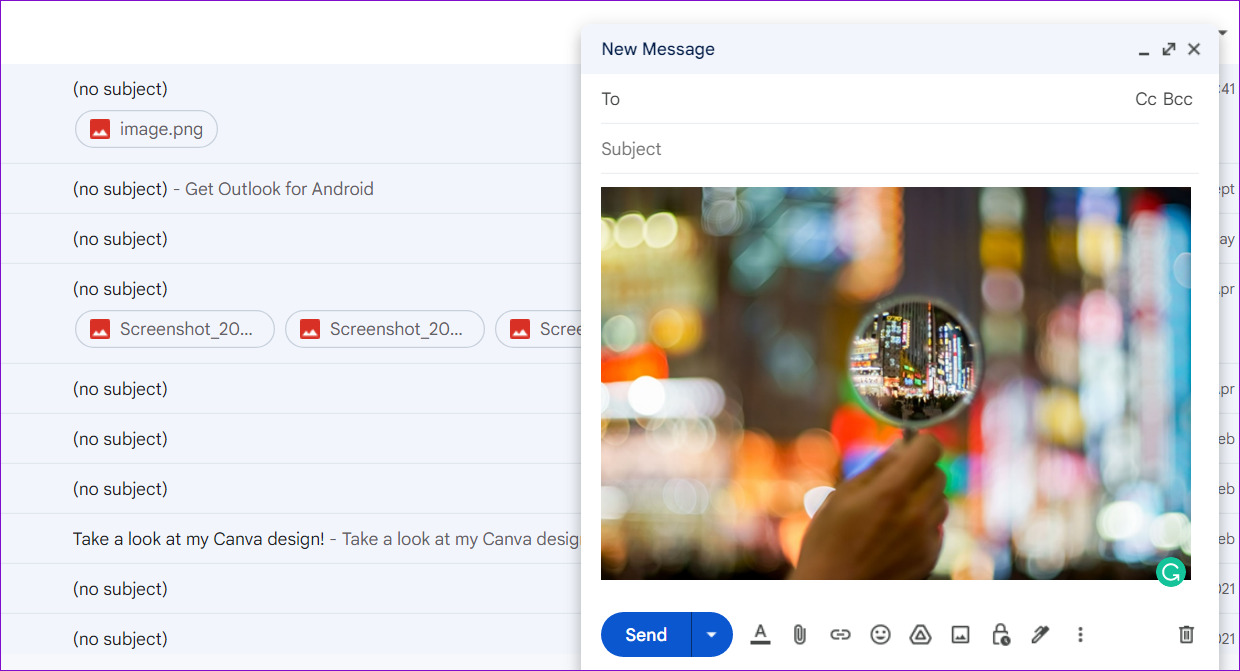Minimize the New Message window

click(1144, 50)
